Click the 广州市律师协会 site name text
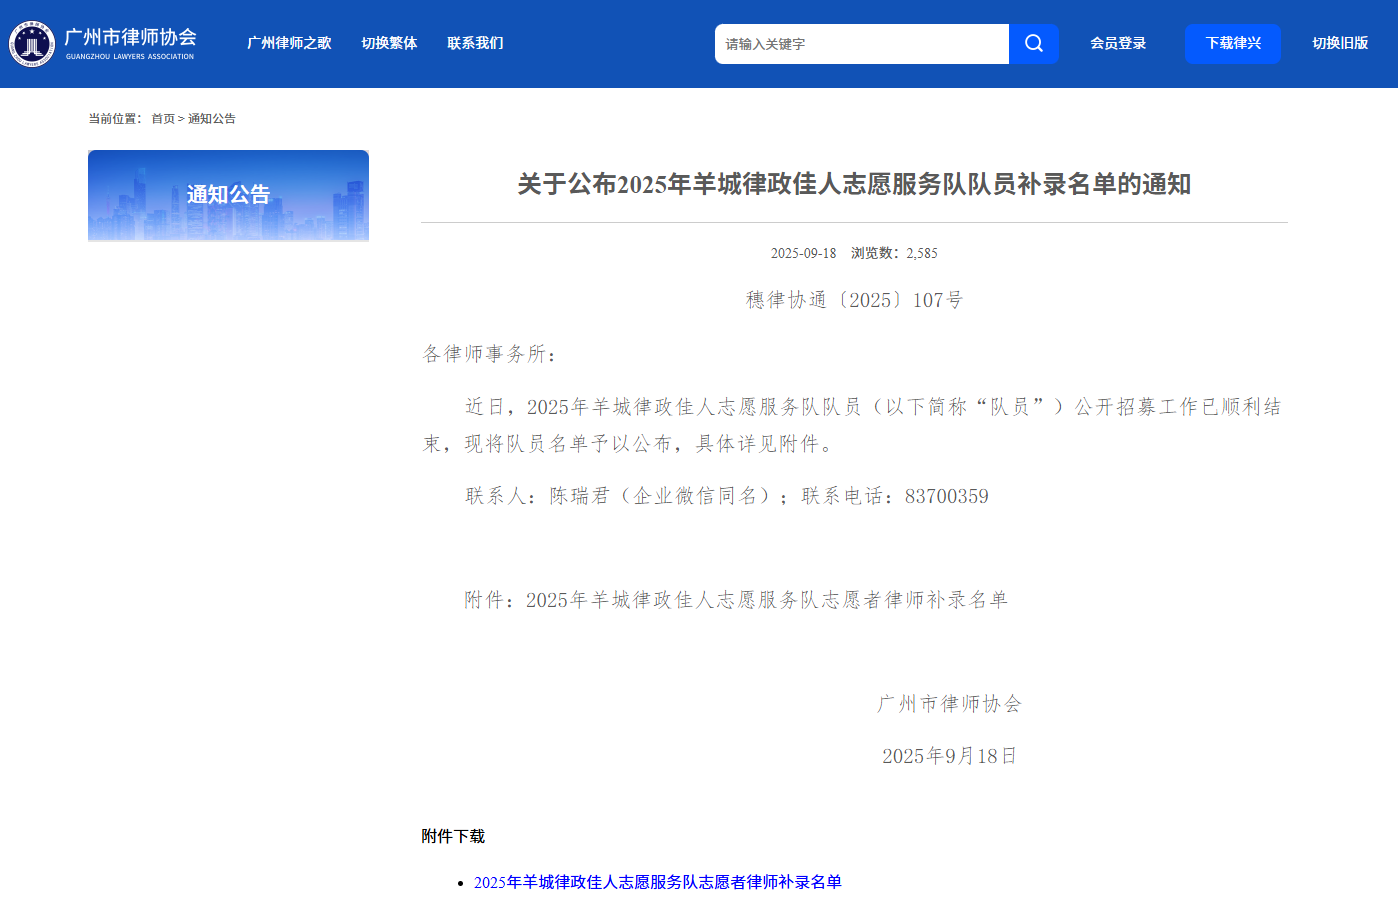Viewport: 1398px width, 914px height. [130, 37]
